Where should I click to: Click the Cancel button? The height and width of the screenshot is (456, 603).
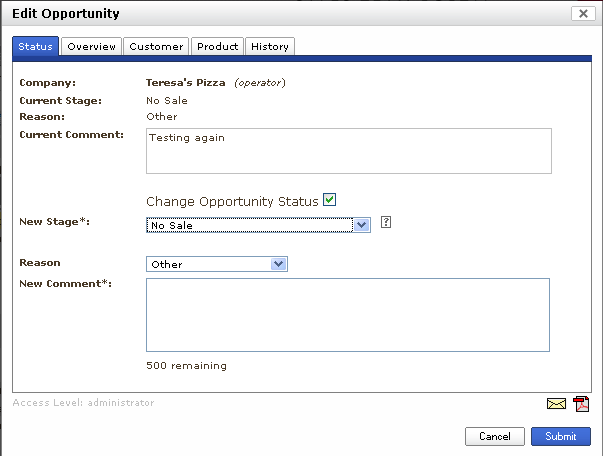pyautogui.click(x=495, y=436)
